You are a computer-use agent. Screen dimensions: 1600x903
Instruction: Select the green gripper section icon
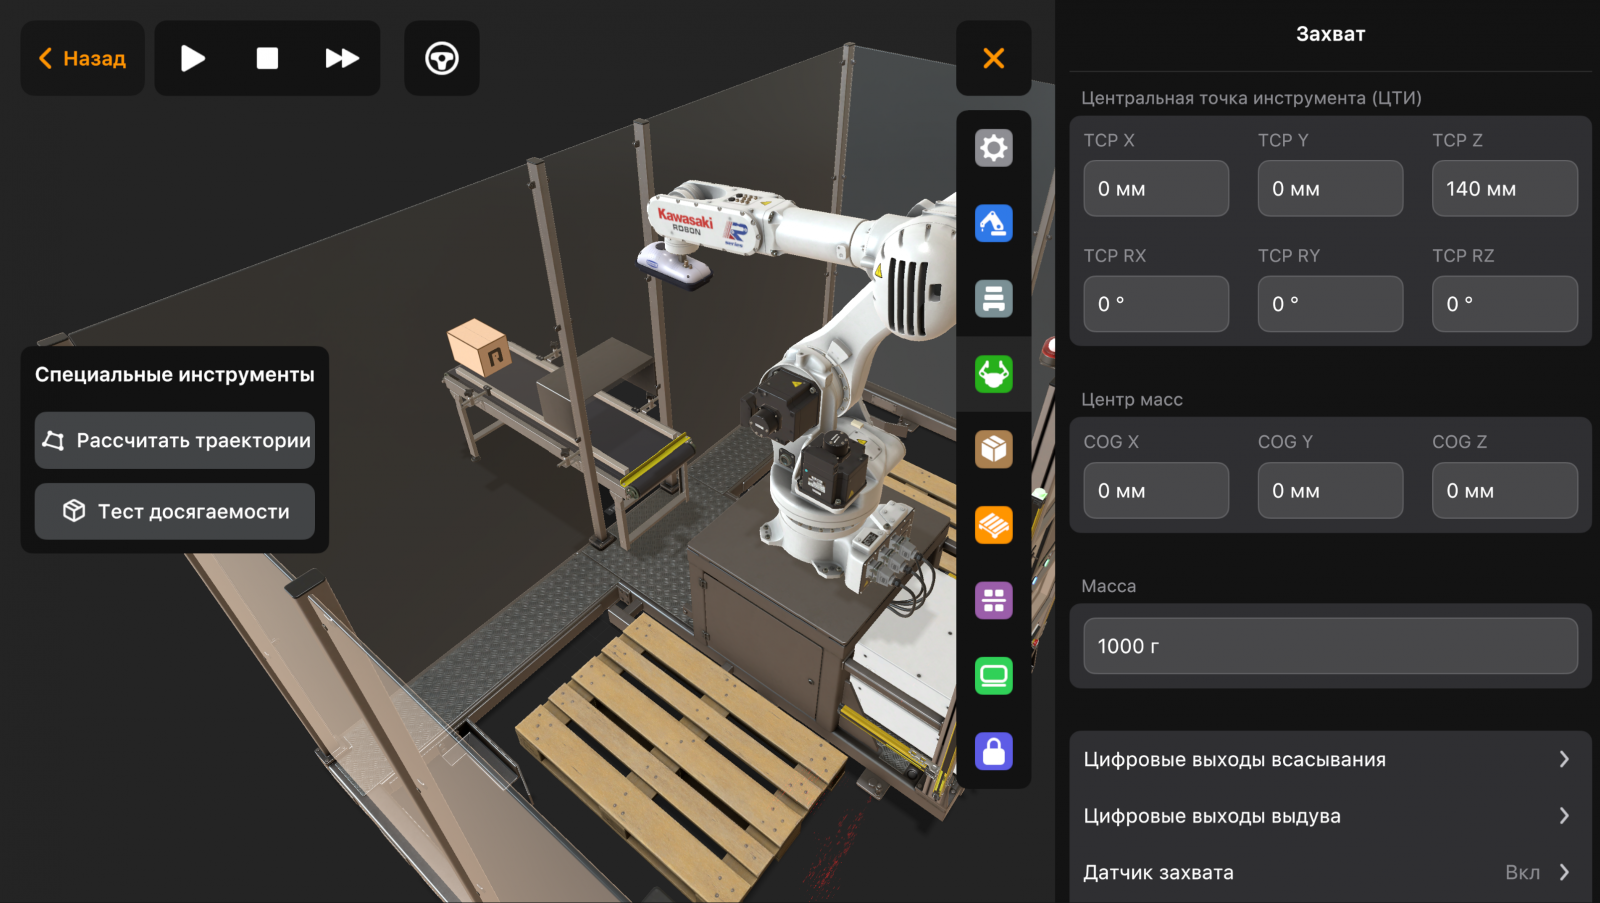click(994, 374)
